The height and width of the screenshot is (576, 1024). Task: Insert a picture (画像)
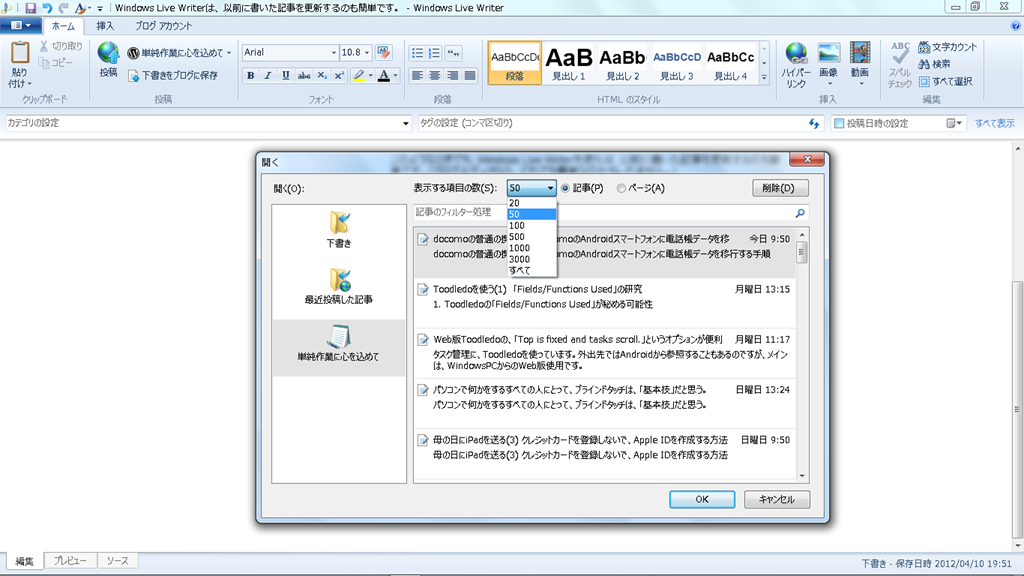[x=829, y=65]
